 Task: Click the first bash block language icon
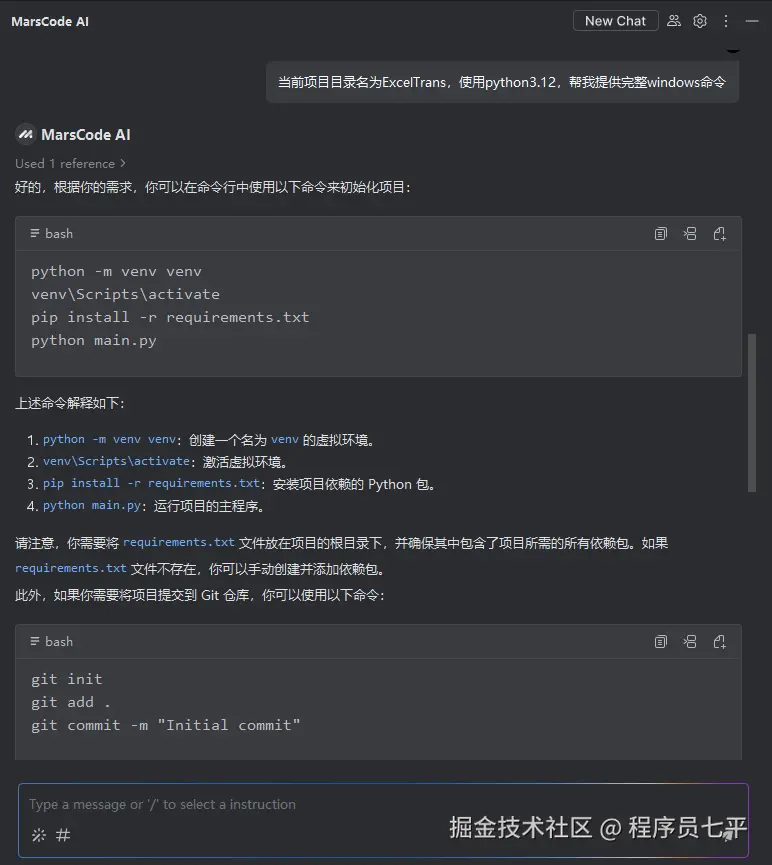35,233
